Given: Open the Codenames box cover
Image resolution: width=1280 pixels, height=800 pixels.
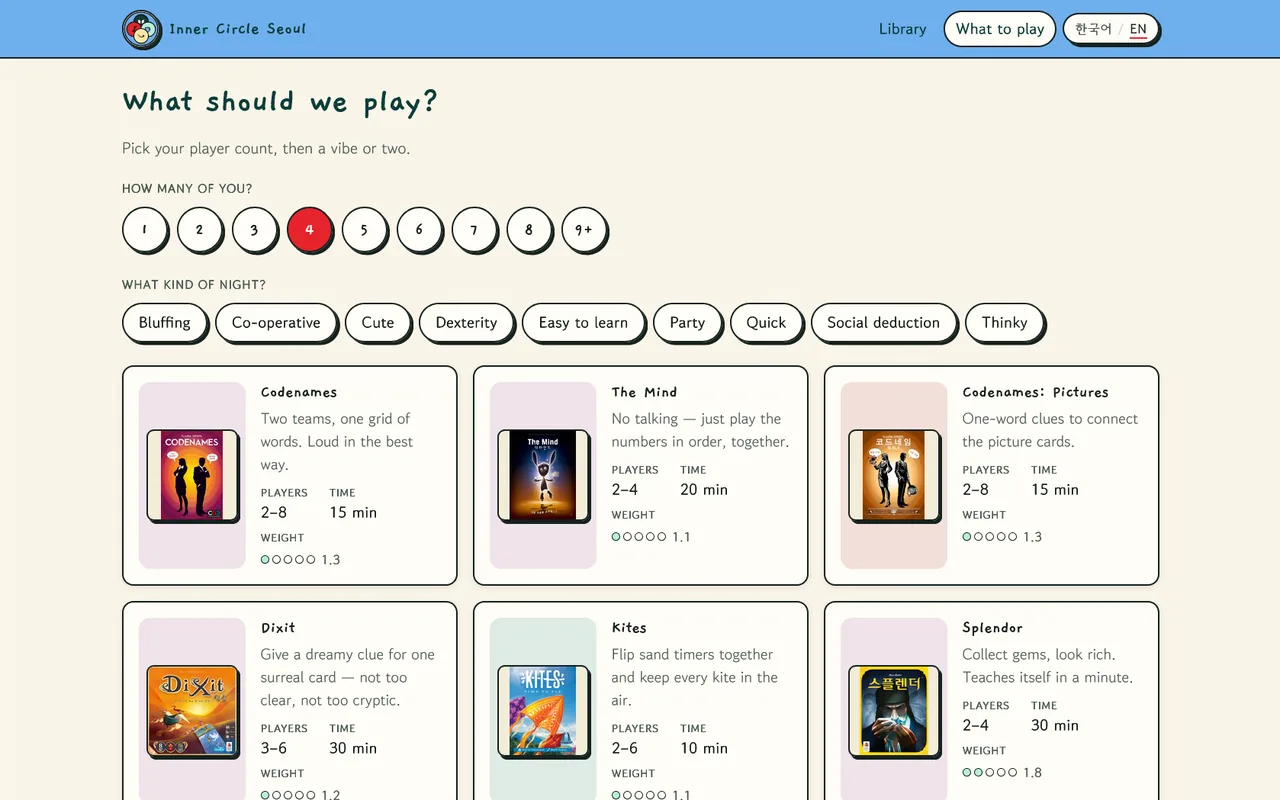Looking at the screenshot, I should [192, 475].
